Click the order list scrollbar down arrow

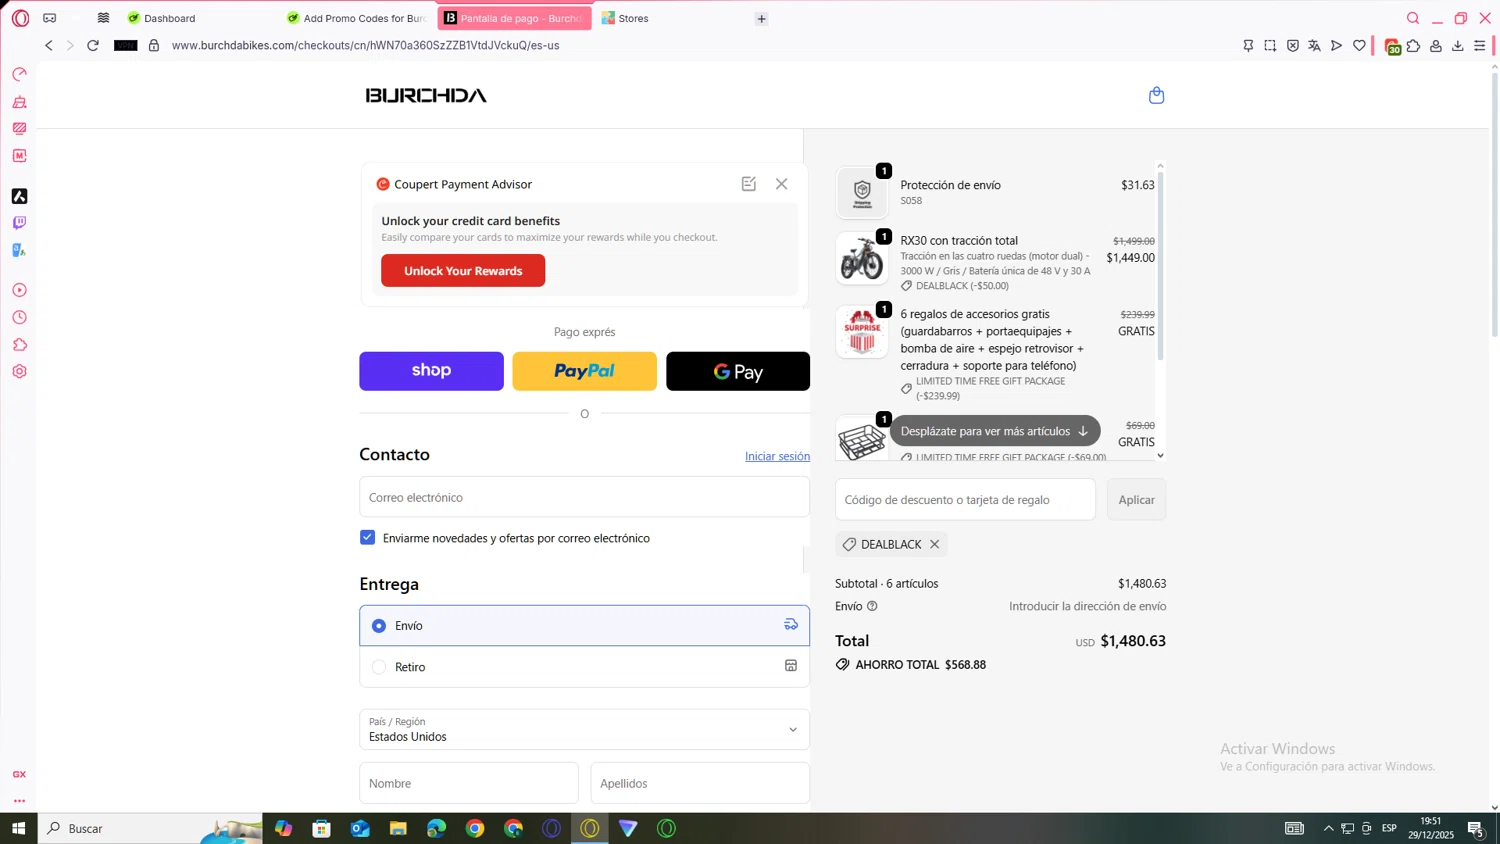coord(1160,456)
